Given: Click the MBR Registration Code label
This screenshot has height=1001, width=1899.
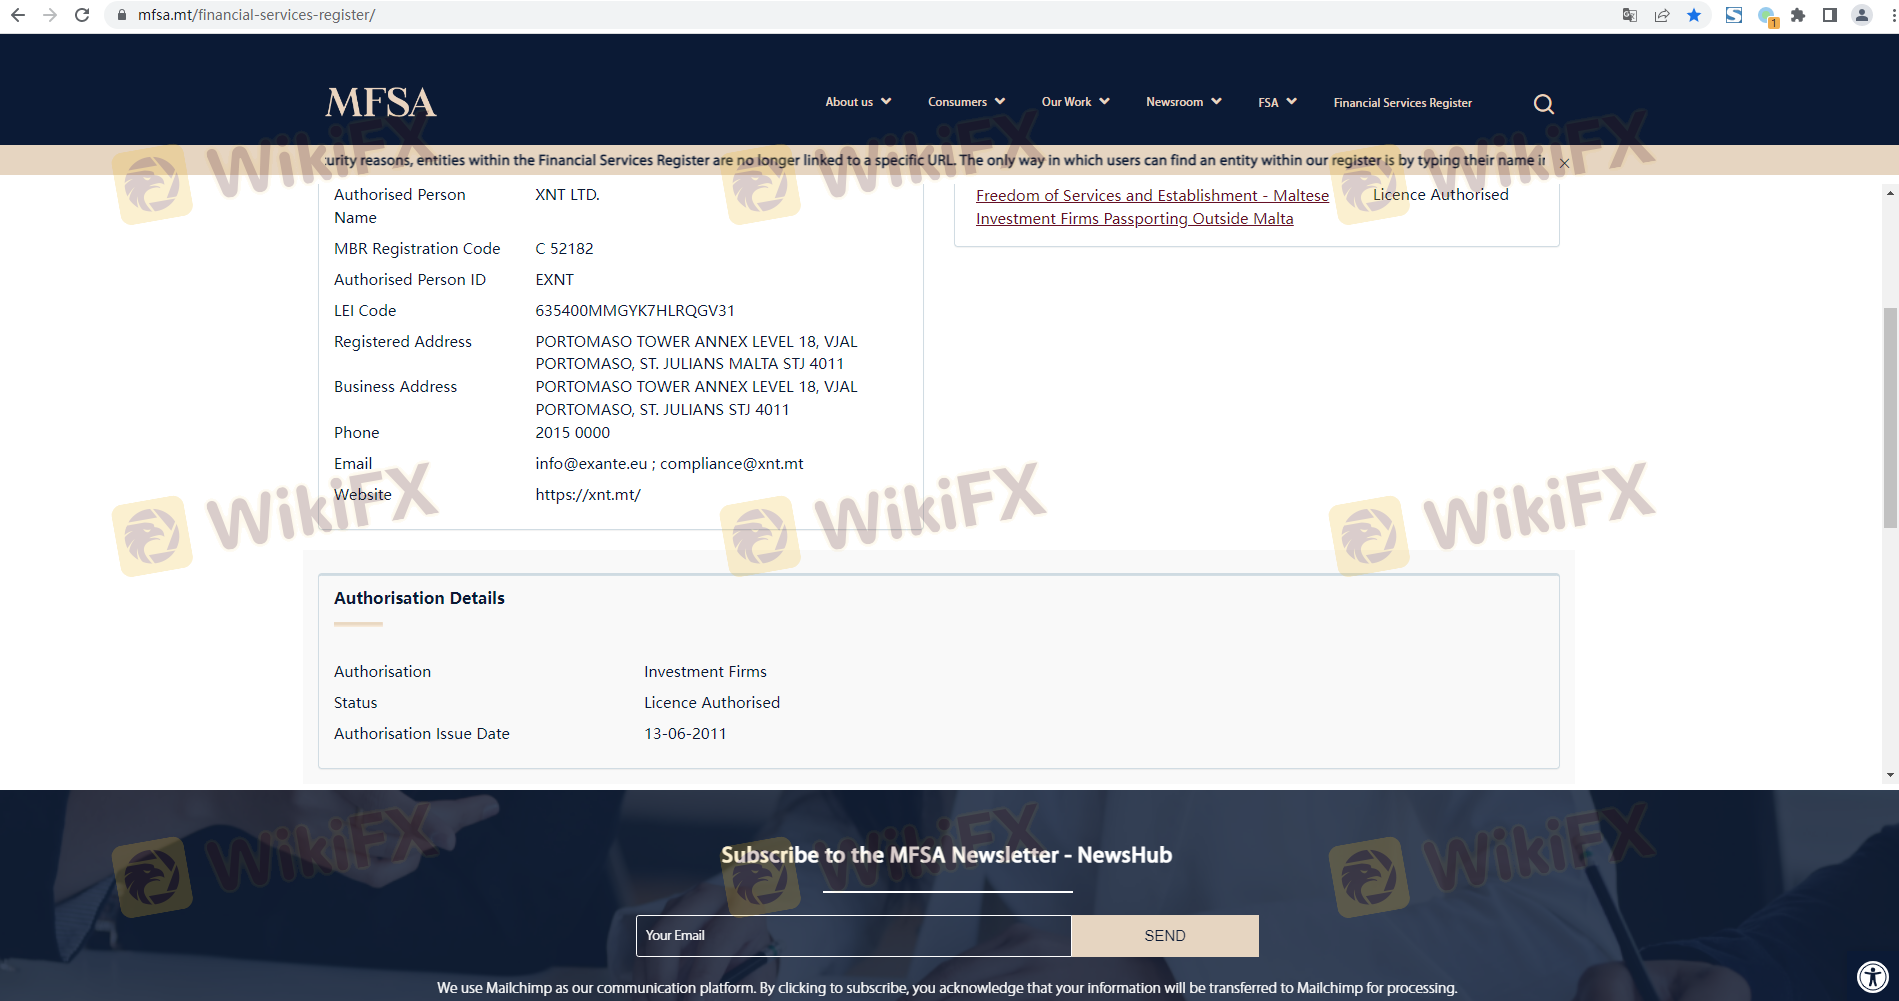Looking at the screenshot, I should [417, 249].
